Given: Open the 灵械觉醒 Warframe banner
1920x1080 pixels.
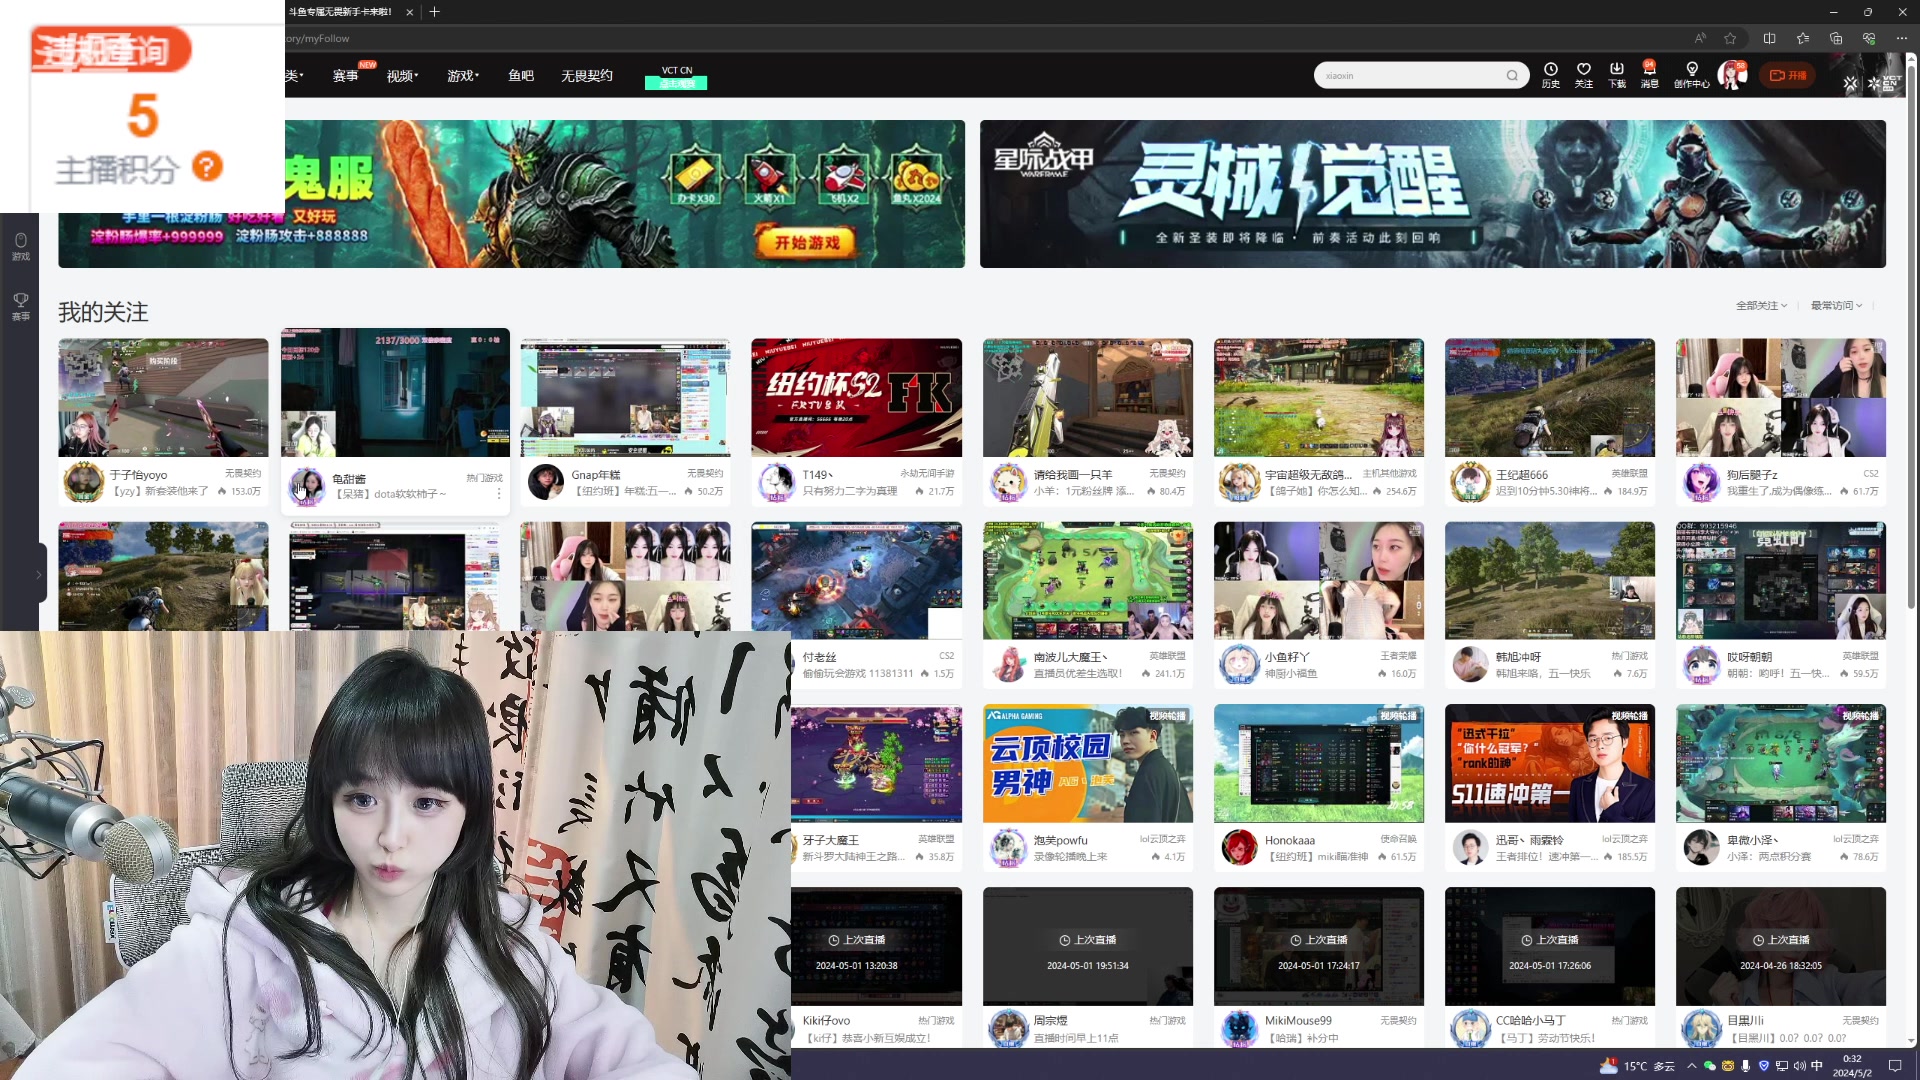Looking at the screenshot, I should pyautogui.click(x=1432, y=194).
